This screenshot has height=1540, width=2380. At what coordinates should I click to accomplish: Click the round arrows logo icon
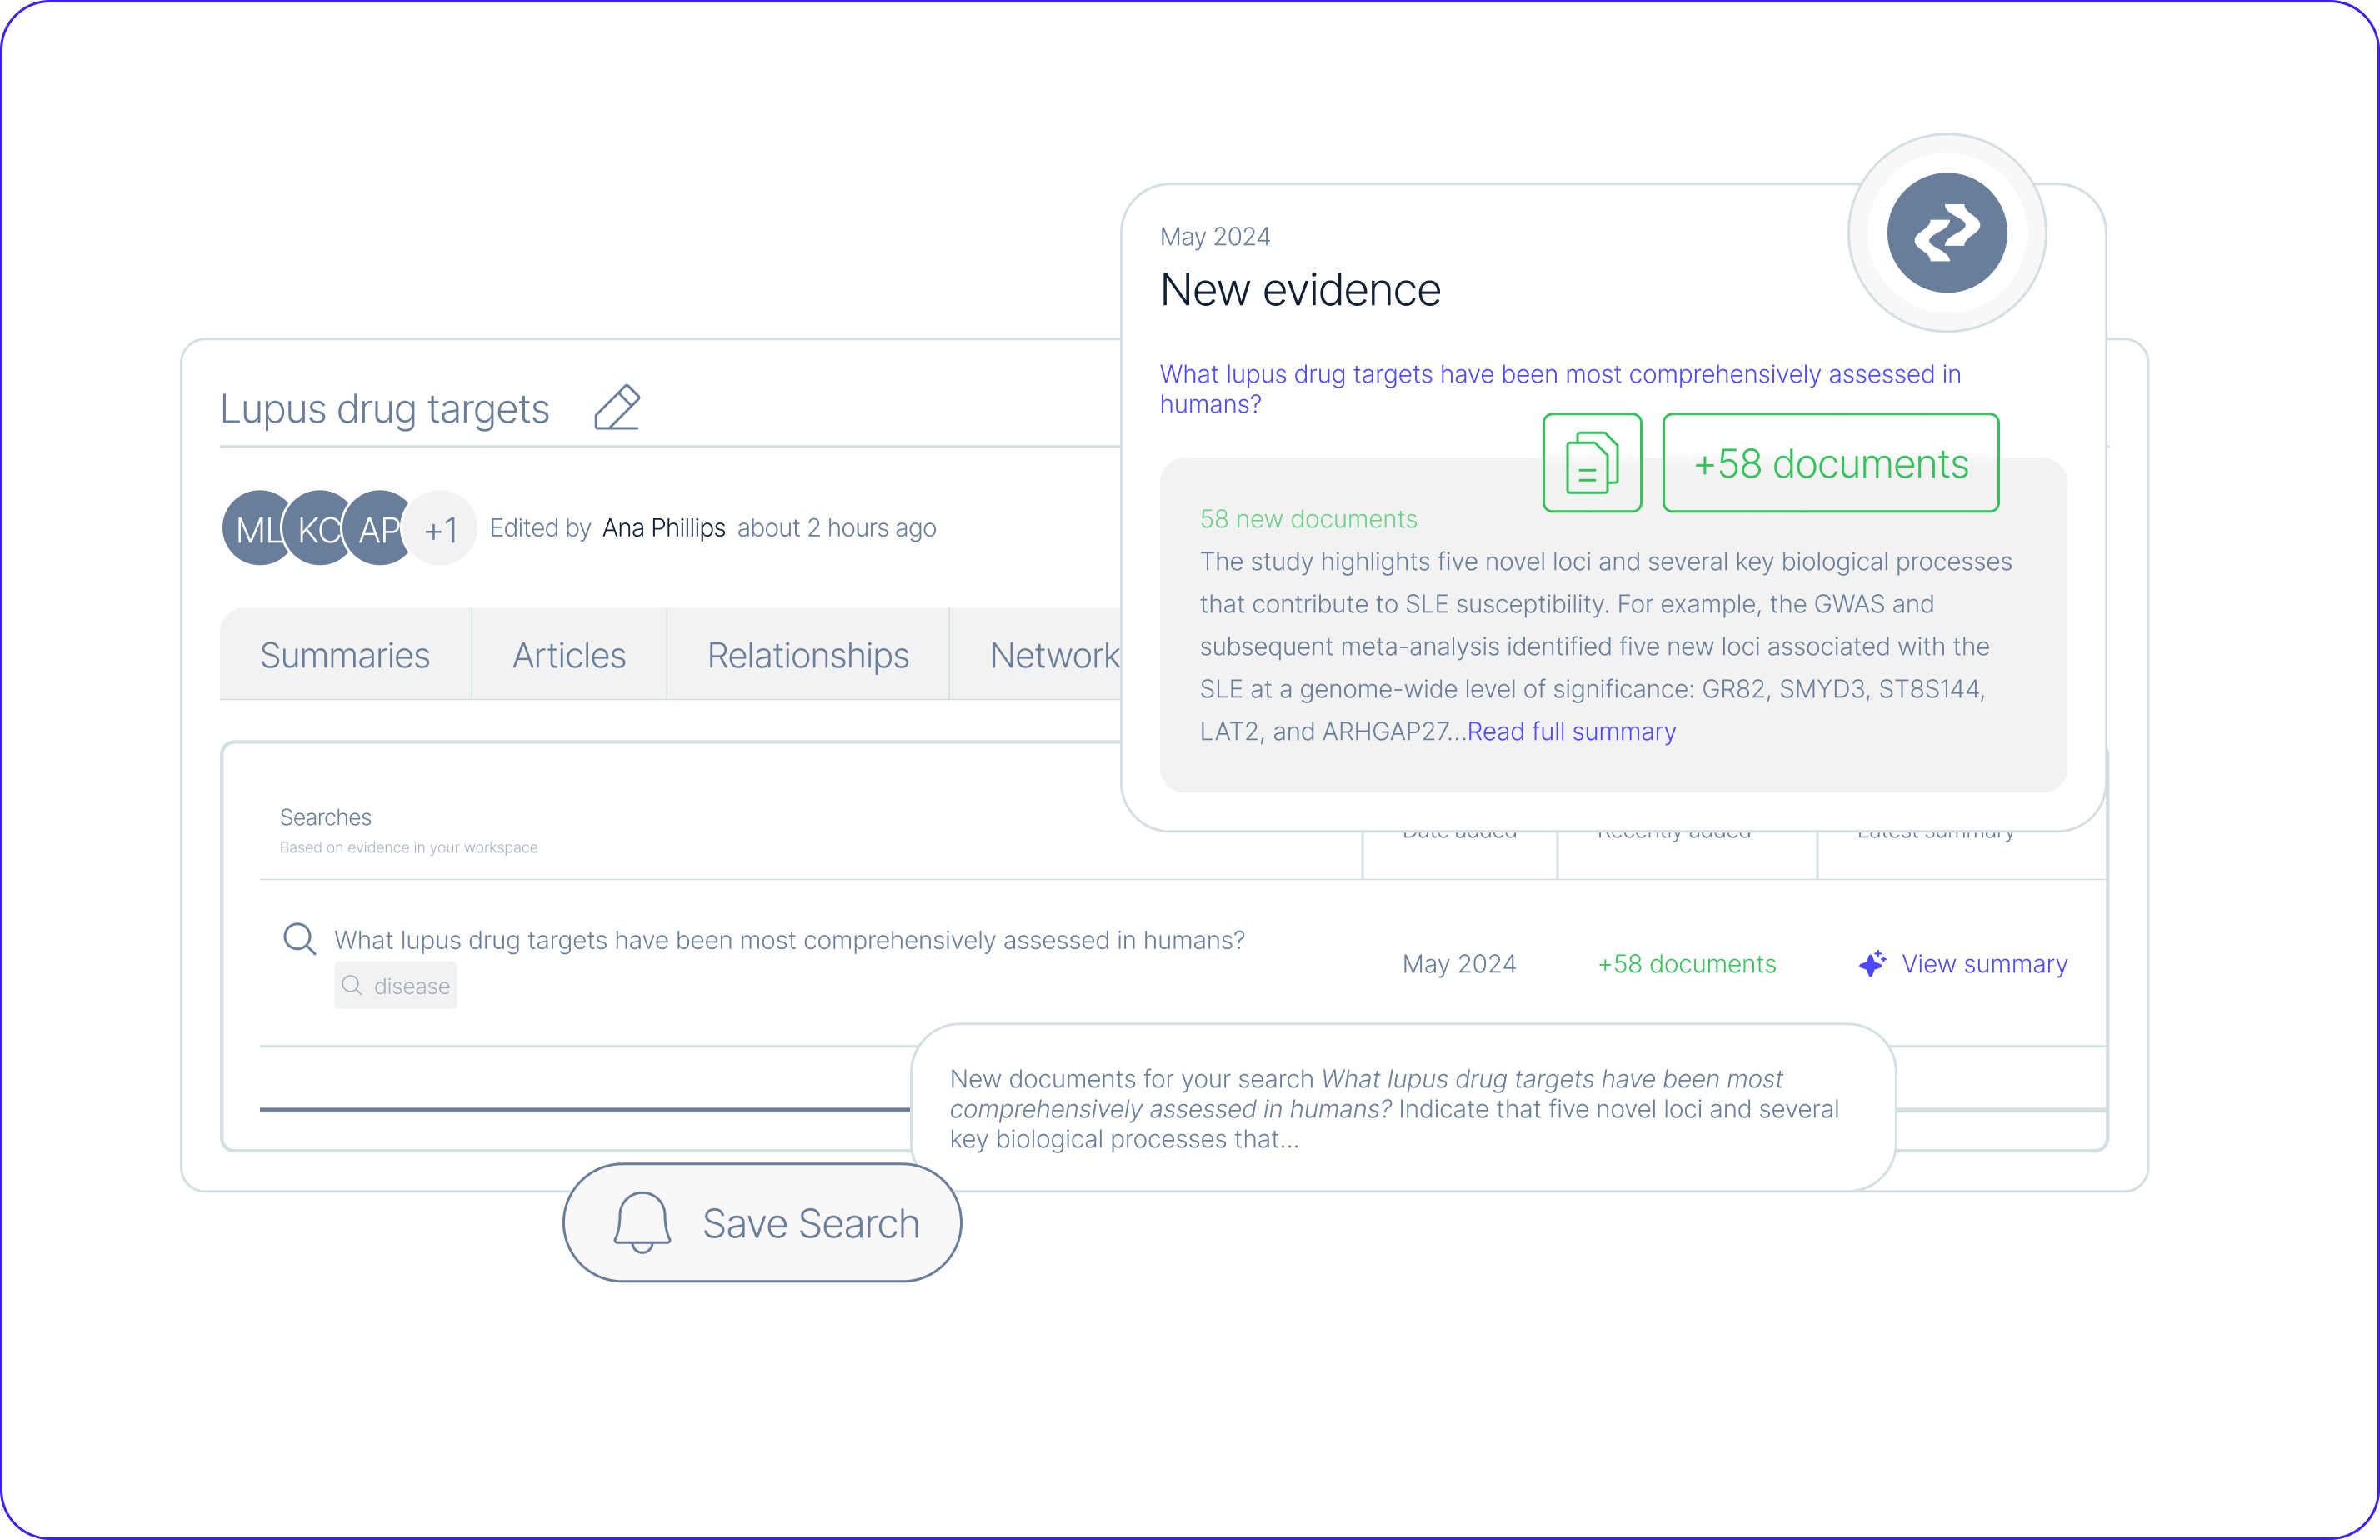[1945, 233]
